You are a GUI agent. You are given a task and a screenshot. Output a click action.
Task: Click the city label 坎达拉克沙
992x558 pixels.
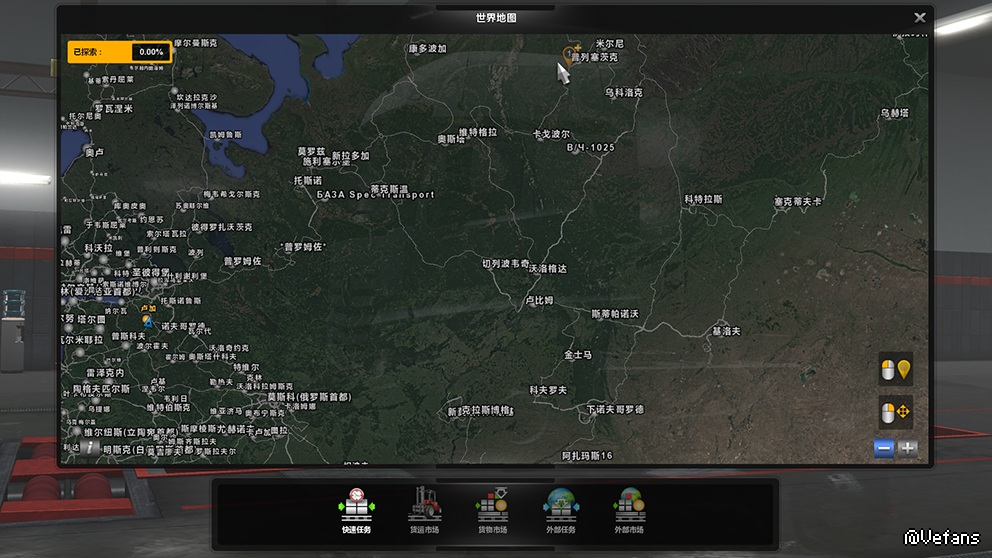tap(197, 97)
